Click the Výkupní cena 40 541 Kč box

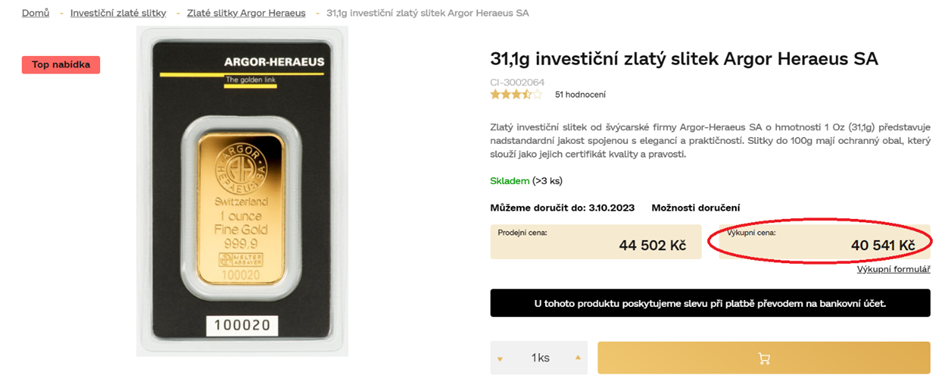824,242
